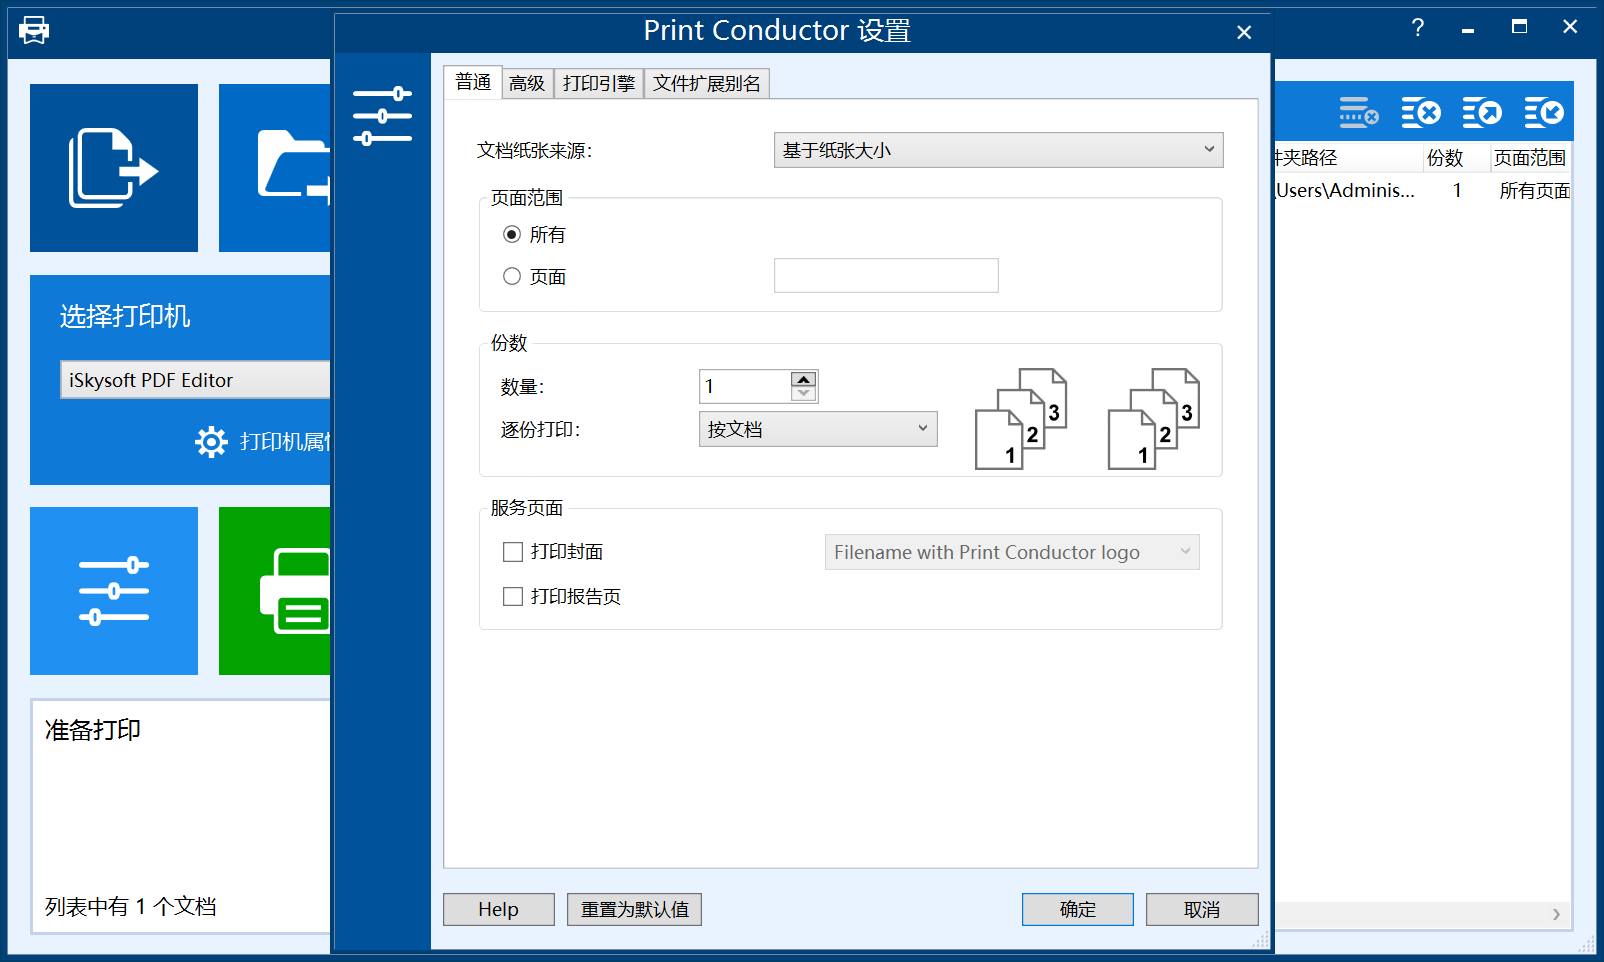The height and width of the screenshot is (962, 1604).
Task: Select the Users\Adminis... file row
Action: click(x=1422, y=190)
